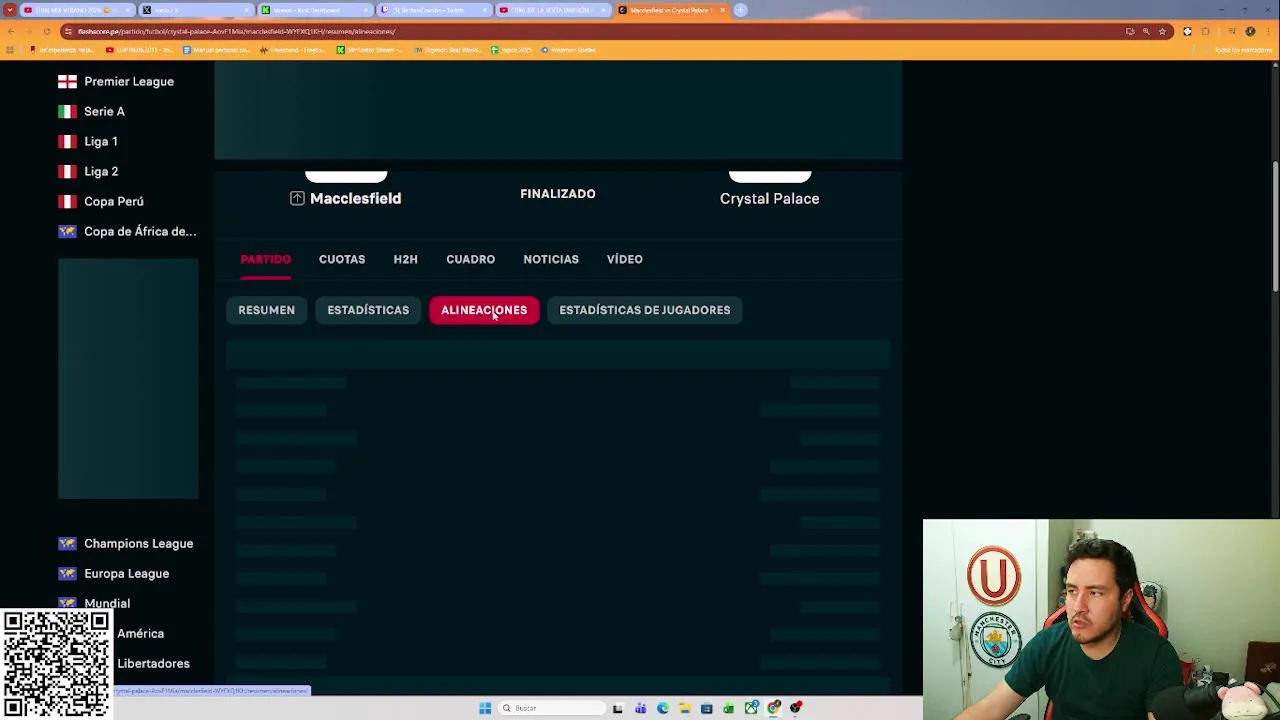Click the globe icon beside Europa League
The width and height of the screenshot is (1280, 720).
click(67, 574)
